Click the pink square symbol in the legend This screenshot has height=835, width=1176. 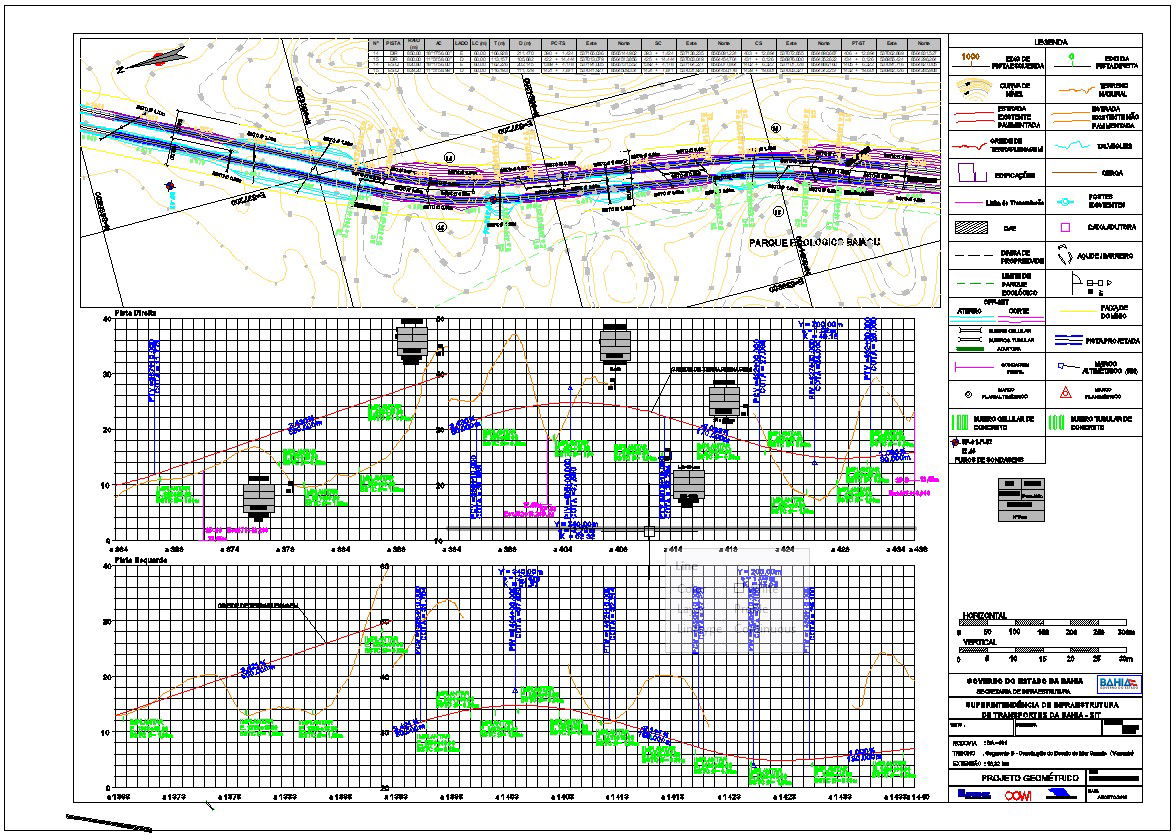pos(1065,228)
